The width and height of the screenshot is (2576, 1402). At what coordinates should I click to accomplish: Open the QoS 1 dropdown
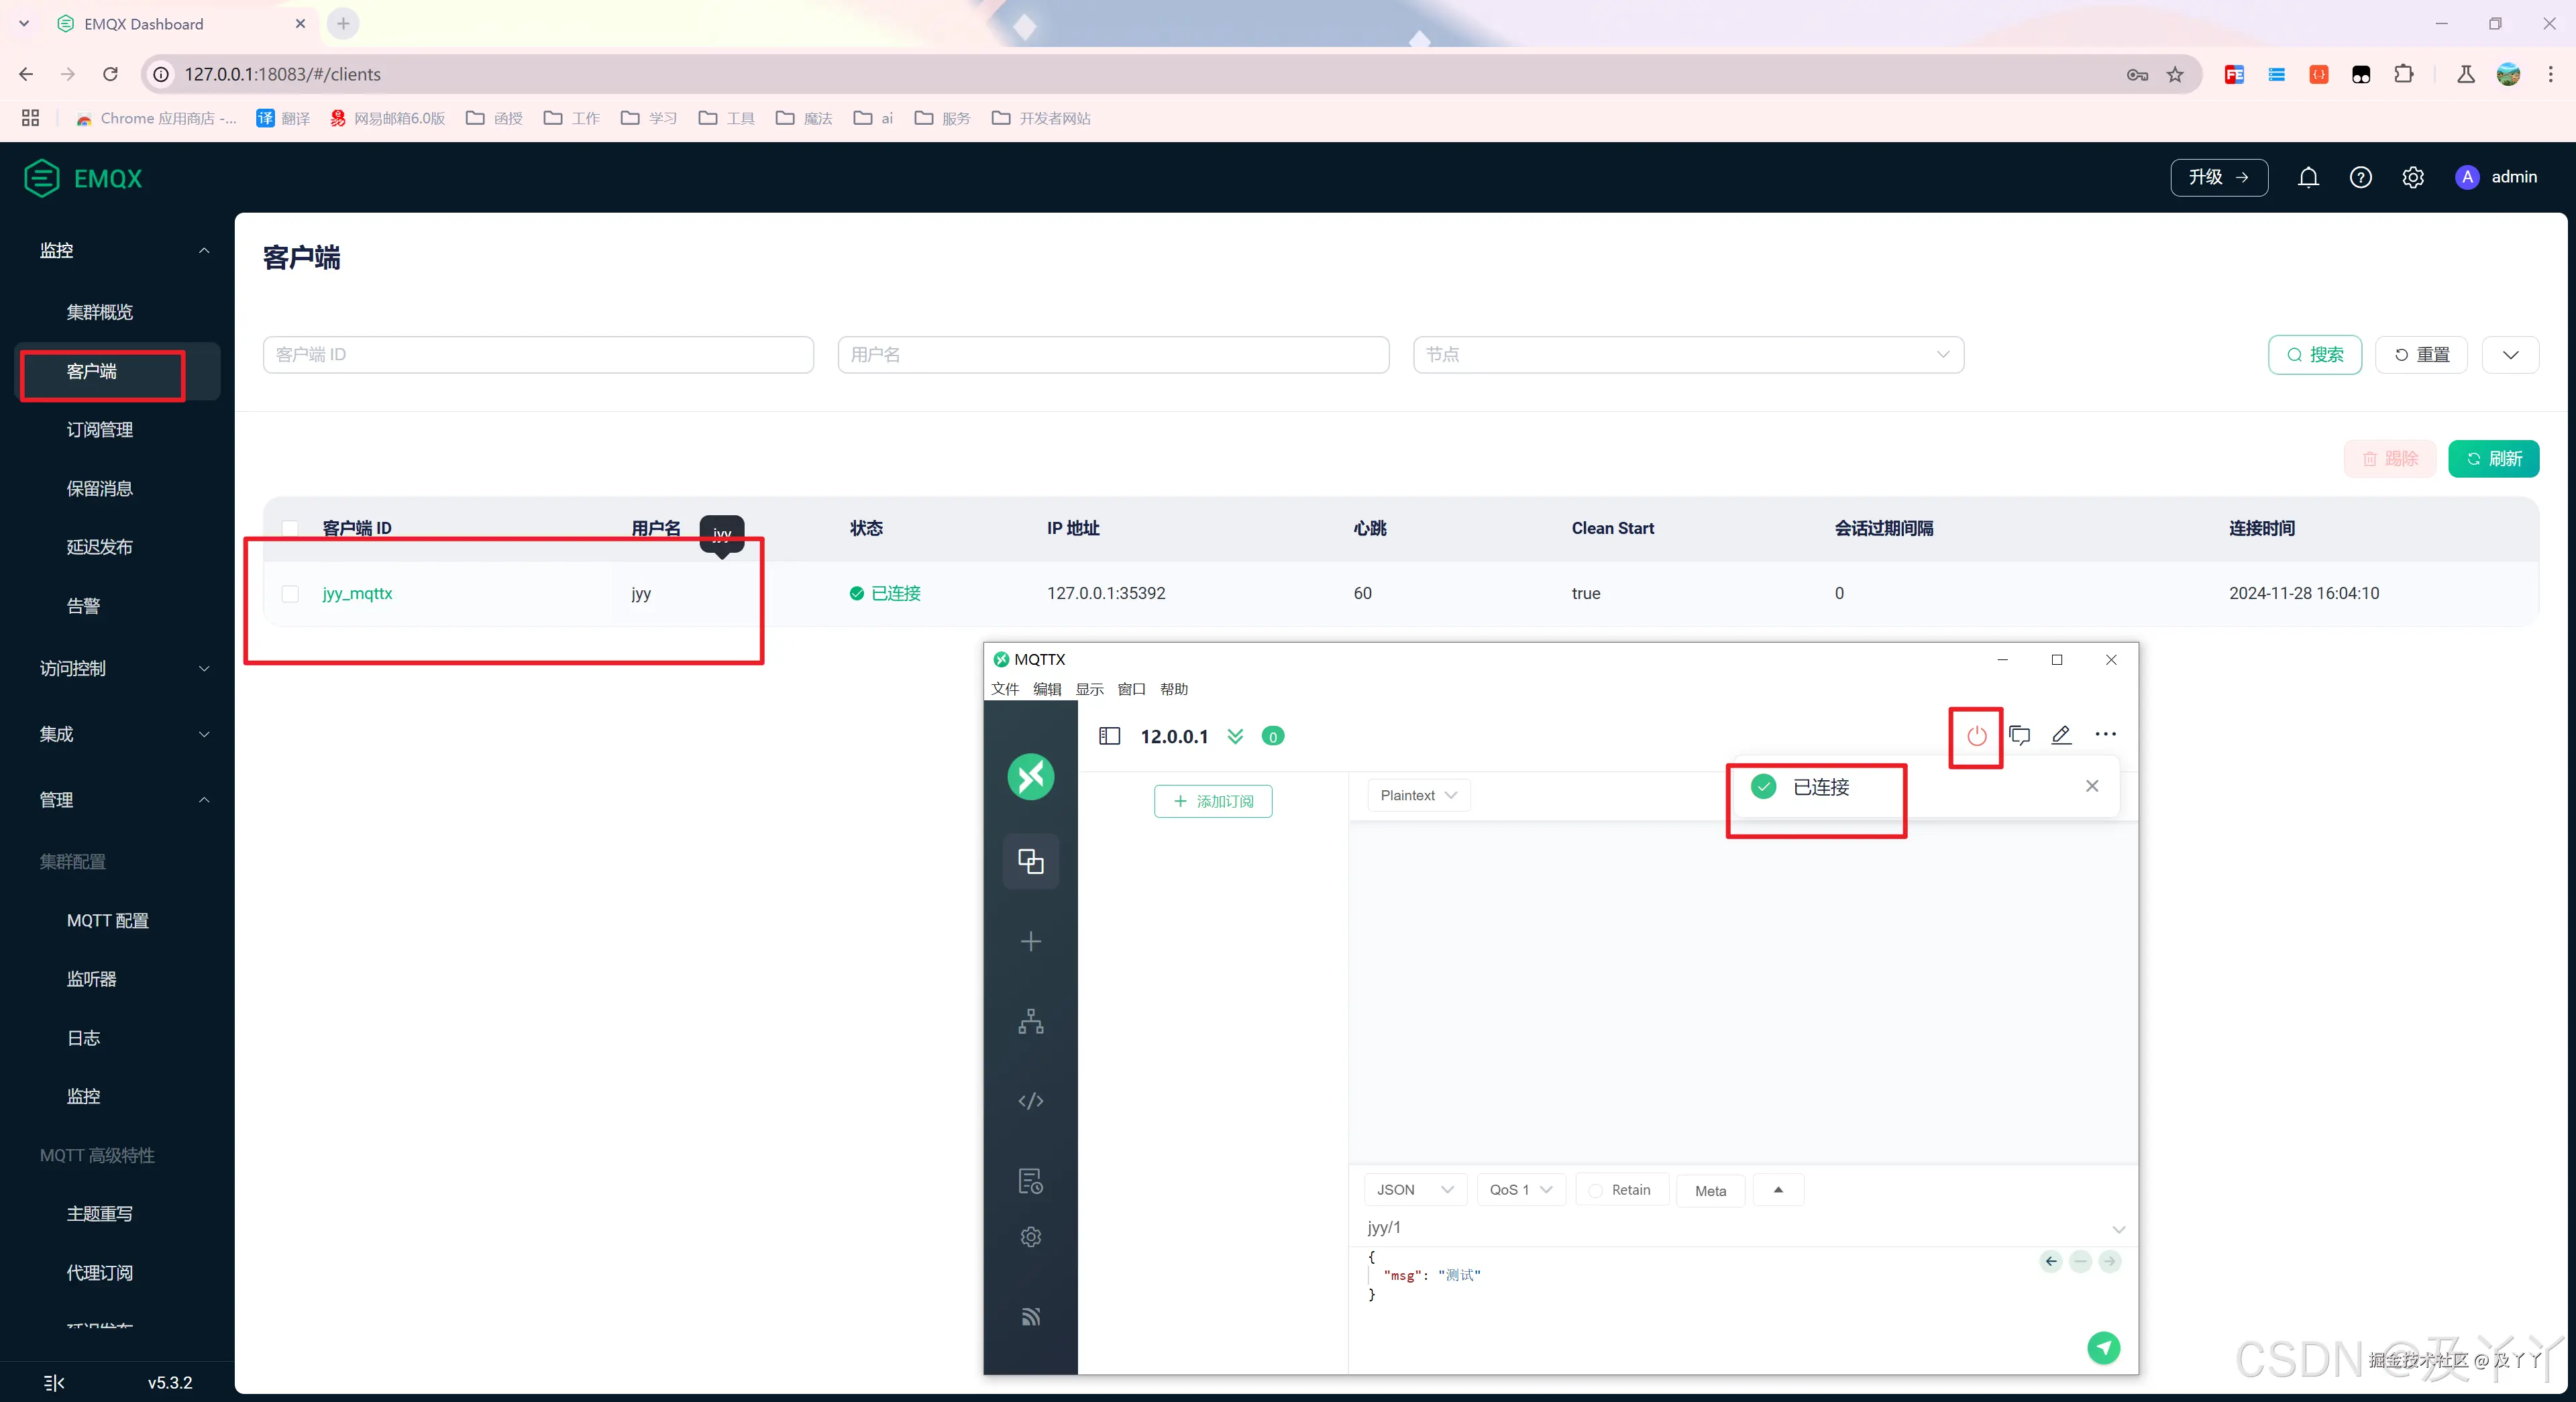(x=1520, y=1190)
